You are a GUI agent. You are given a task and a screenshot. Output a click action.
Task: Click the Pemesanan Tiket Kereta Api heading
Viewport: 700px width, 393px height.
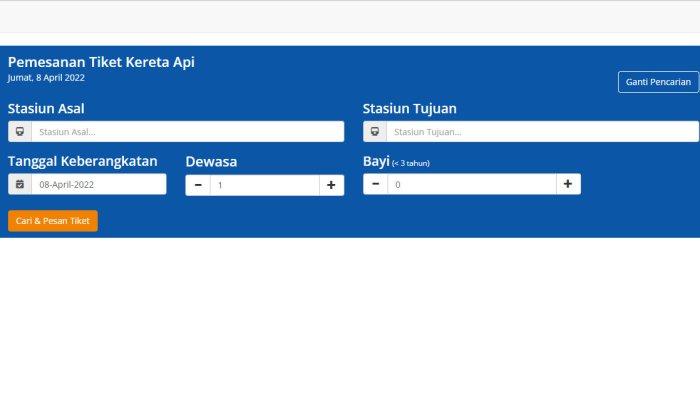tap(101, 62)
